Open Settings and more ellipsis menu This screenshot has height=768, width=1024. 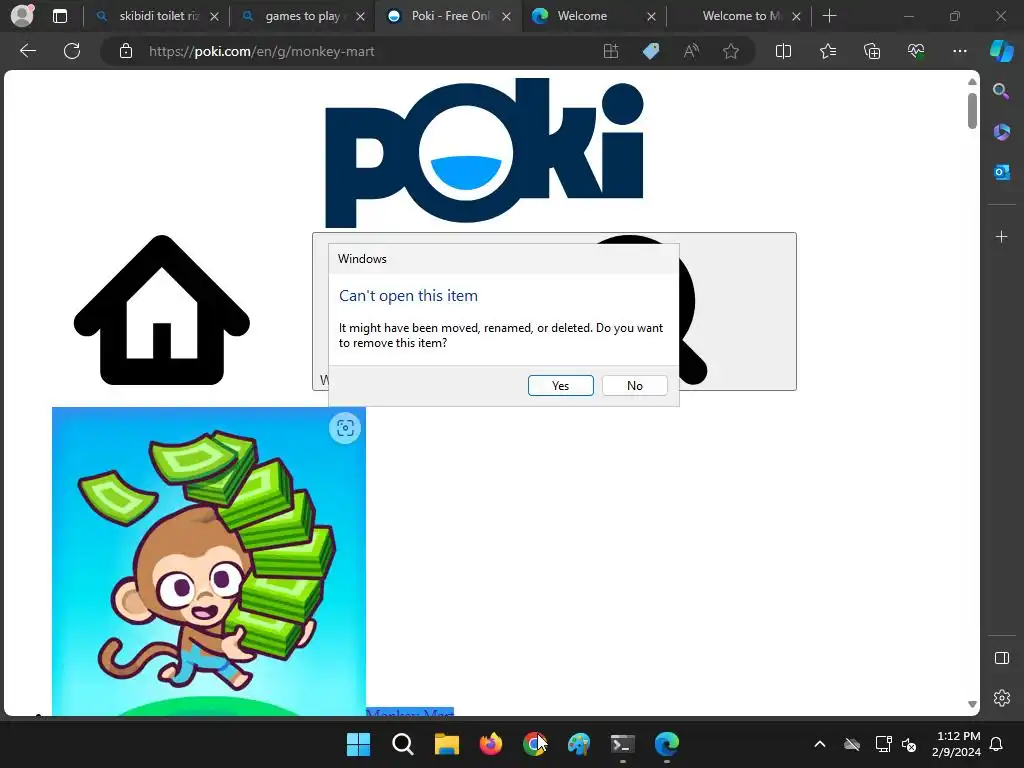[x=959, y=51]
